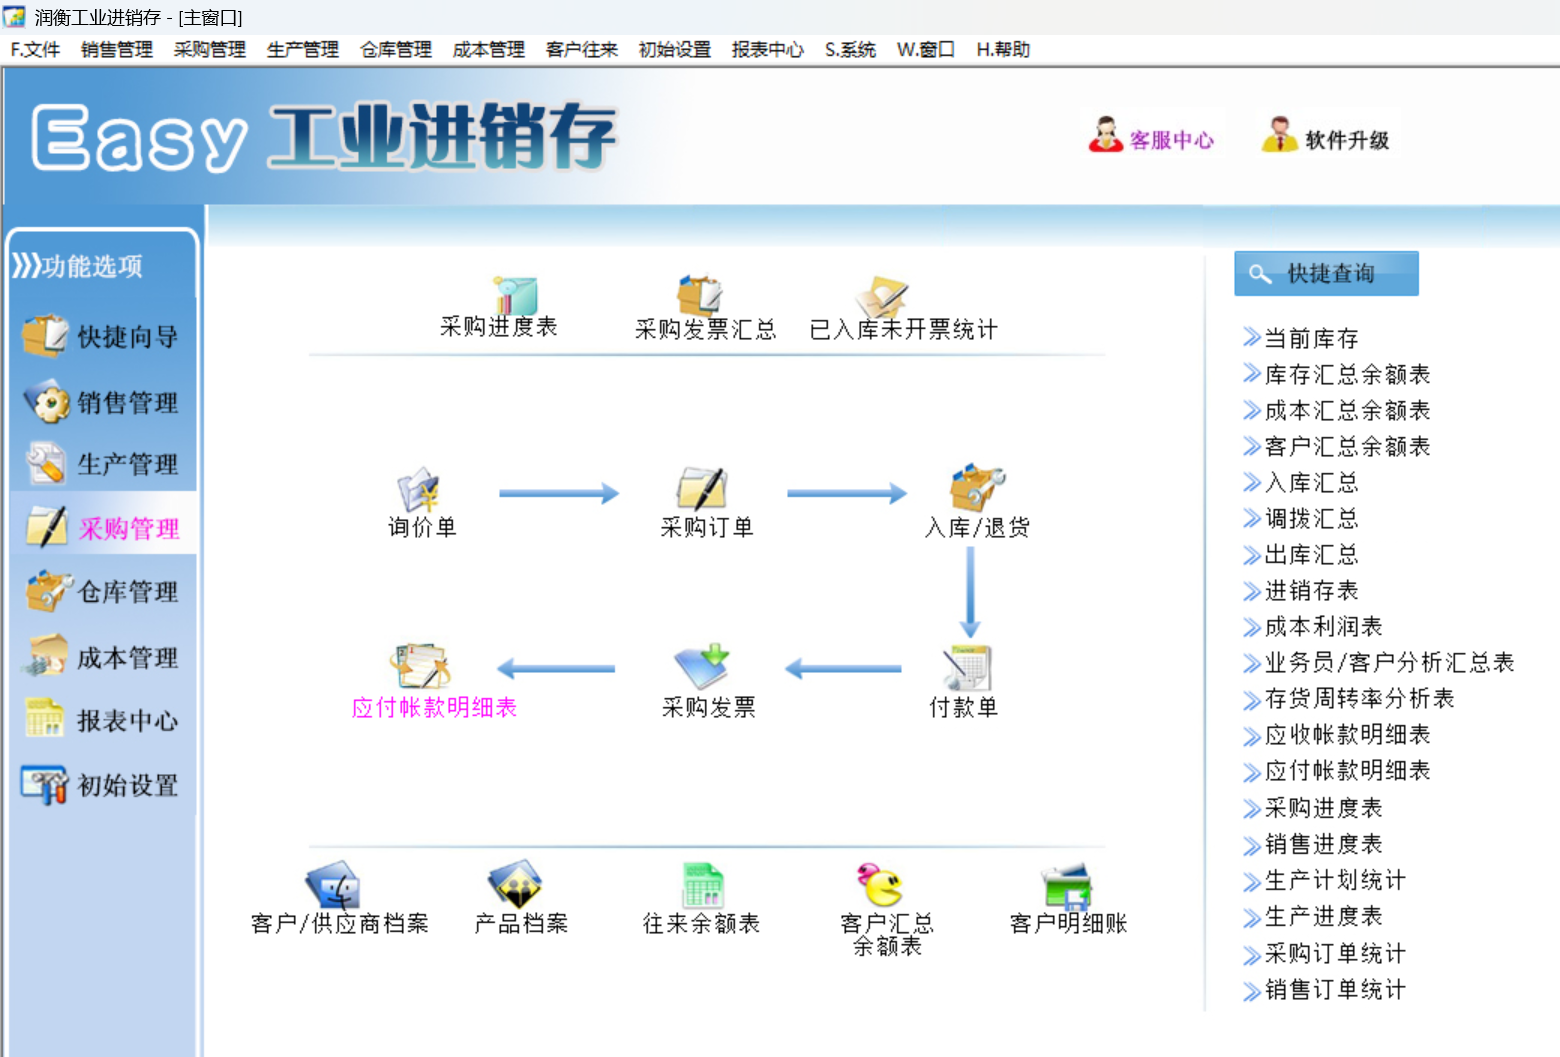Screen dimensions: 1560x1057
Task: Click the 询价单 inquiry icon
Action: 418,490
